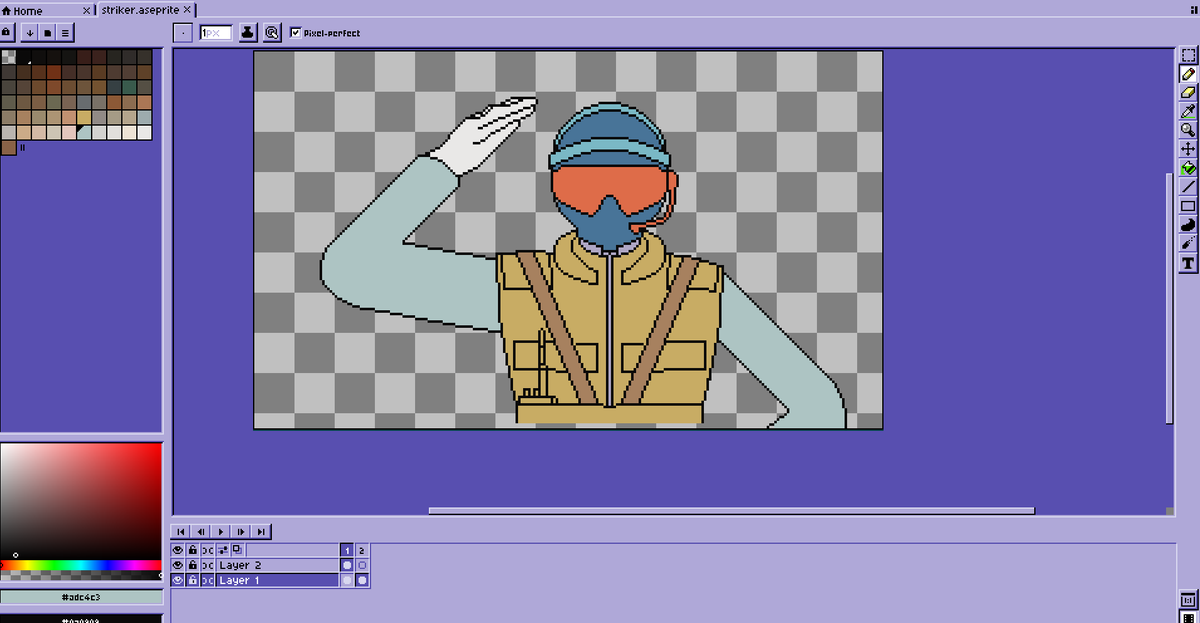Select the Pencil tool

tap(1188, 74)
